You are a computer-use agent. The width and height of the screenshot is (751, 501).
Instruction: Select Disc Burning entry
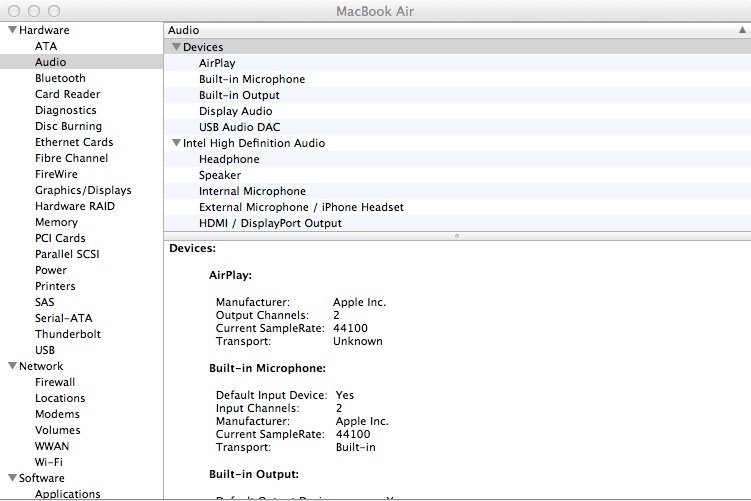click(x=68, y=126)
